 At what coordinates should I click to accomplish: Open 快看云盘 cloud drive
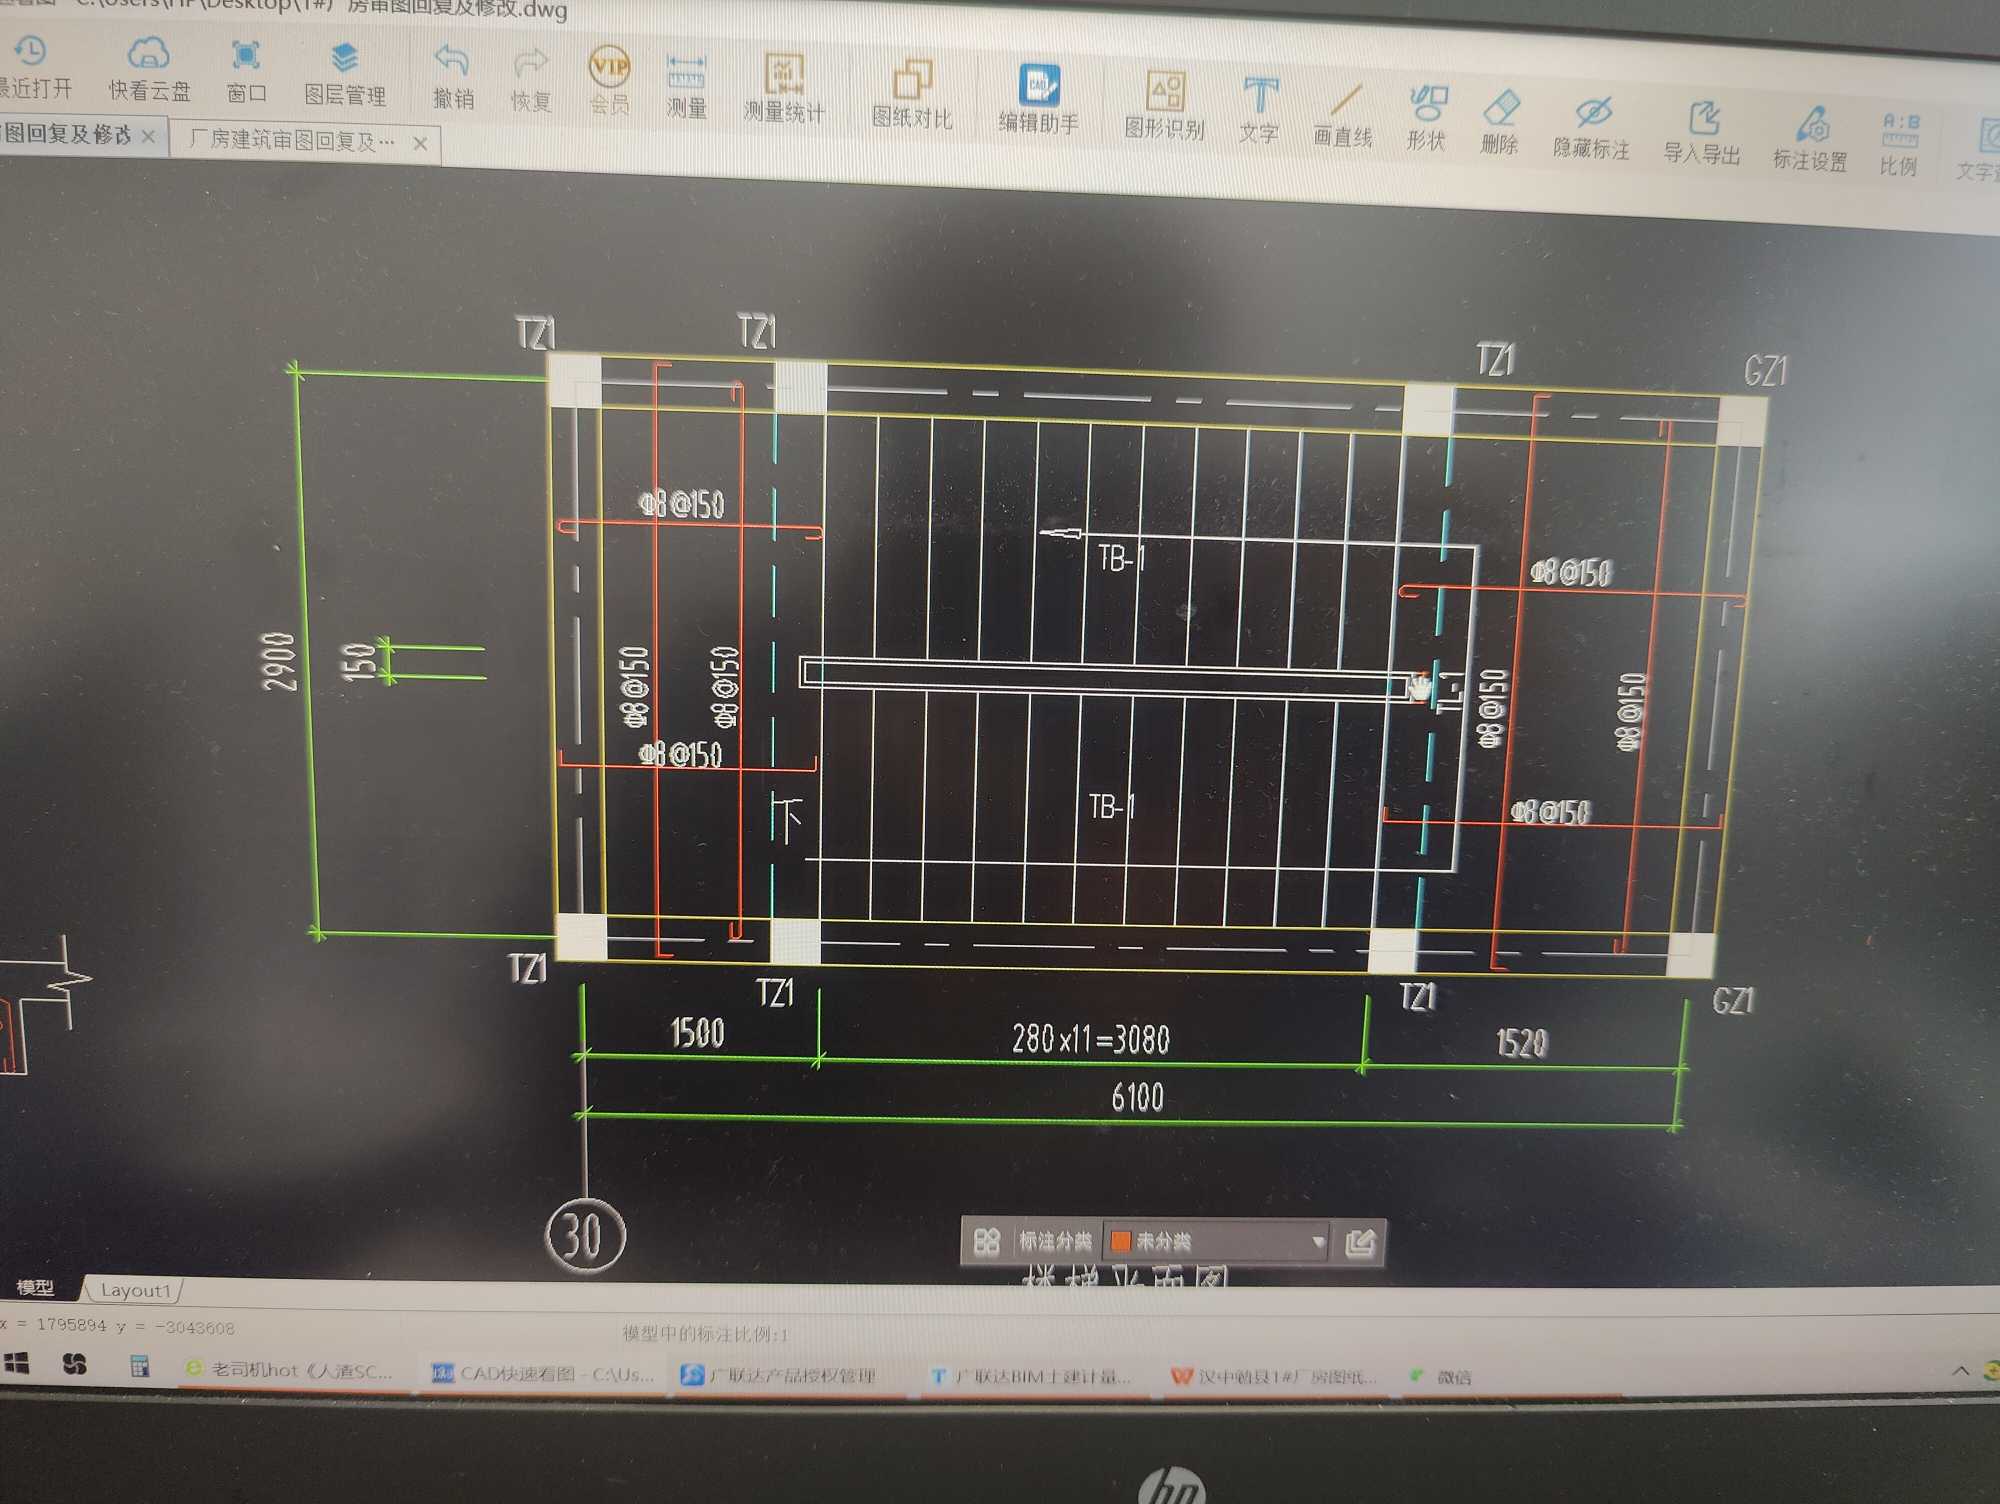click(149, 70)
